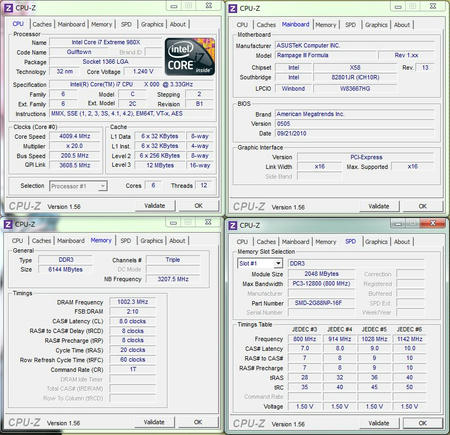Click the CPU-Z icon in SPD window title
Image resolution: width=450 pixels, height=435 pixels.
233,226
